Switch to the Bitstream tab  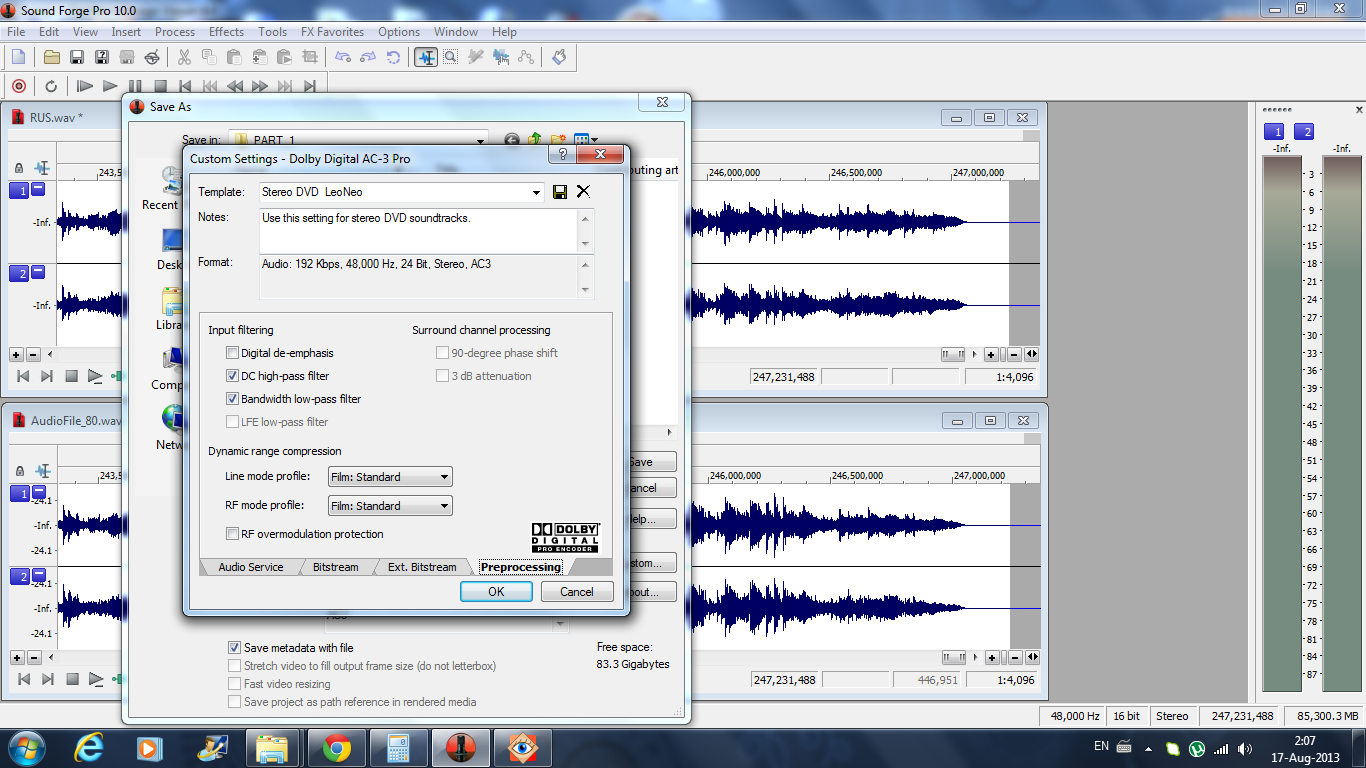coord(335,567)
